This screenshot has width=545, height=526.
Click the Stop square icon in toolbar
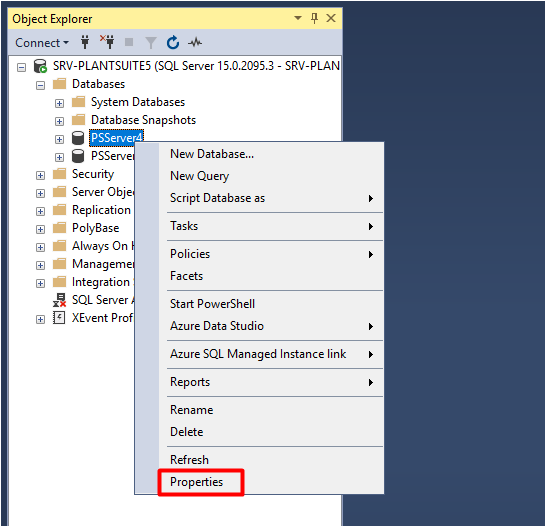(x=129, y=42)
